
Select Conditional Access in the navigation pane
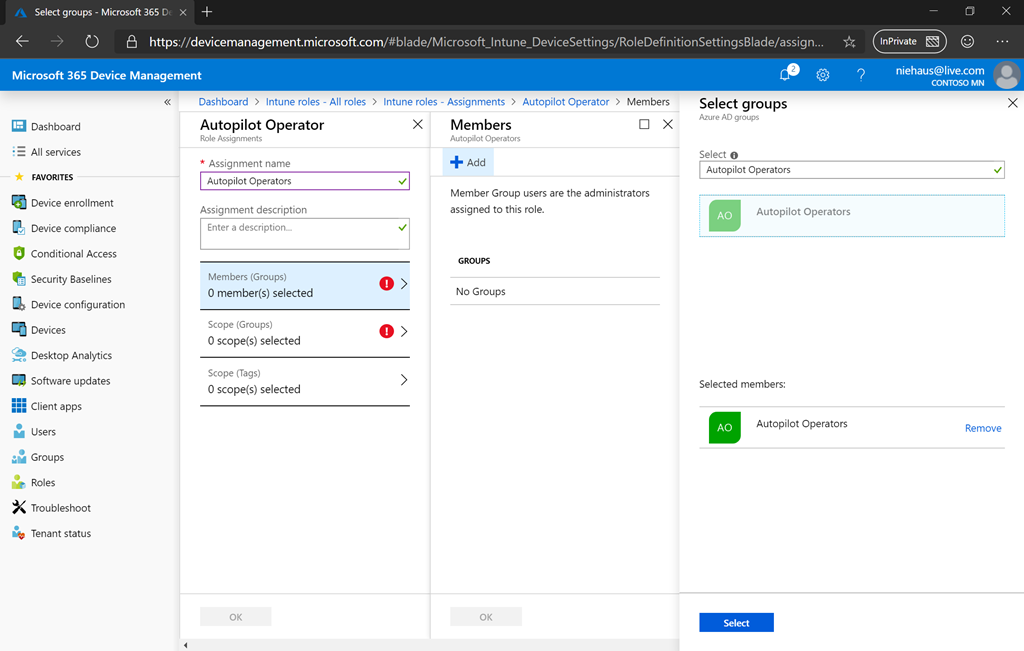[x=74, y=253]
